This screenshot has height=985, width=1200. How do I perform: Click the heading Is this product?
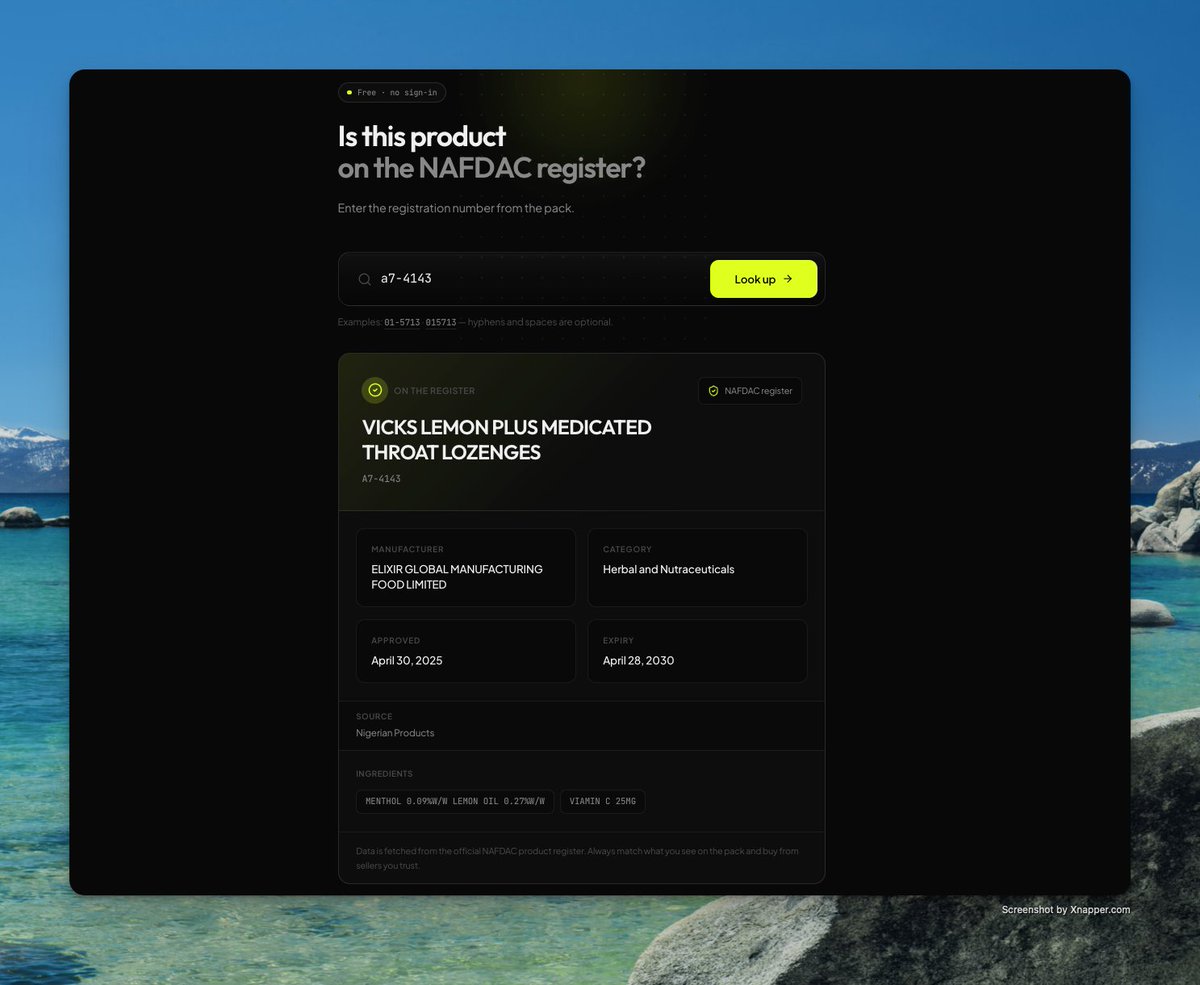pyautogui.click(x=422, y=136)
